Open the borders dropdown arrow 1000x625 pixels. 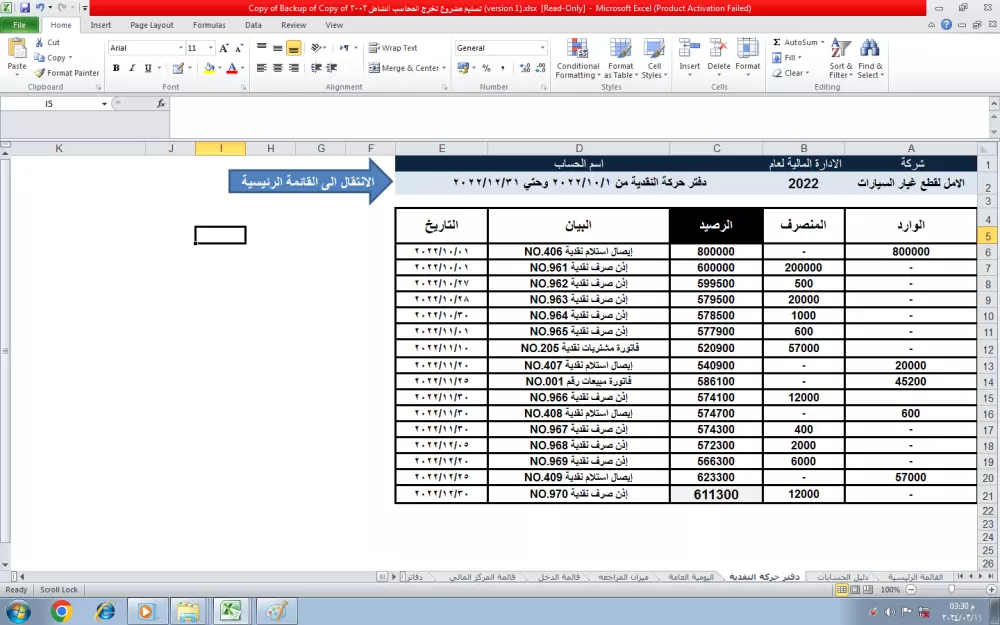point(189,68)
